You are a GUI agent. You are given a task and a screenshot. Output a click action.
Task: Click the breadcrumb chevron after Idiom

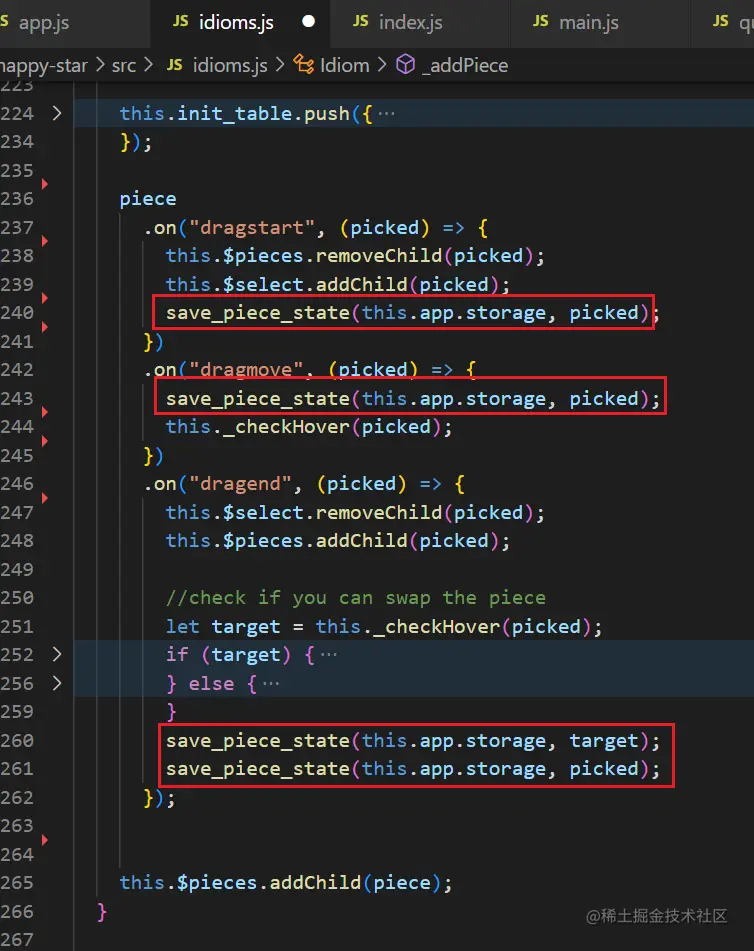(382, 65)
